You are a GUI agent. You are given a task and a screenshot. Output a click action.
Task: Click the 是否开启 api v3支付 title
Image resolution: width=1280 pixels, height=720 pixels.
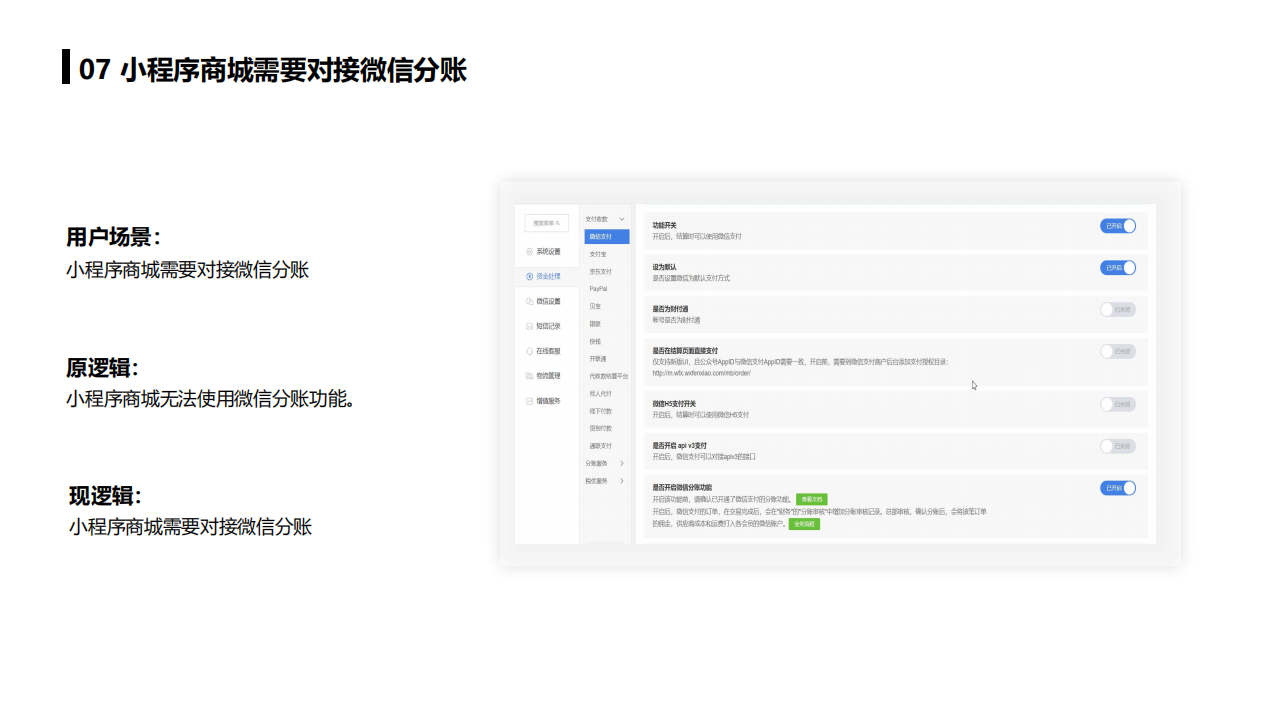point(679,446)
